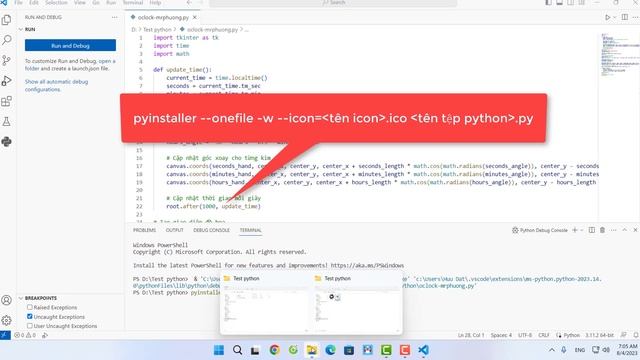Open Windows taskbar Search
Viewport: 640px width, 360px height.
237,350
